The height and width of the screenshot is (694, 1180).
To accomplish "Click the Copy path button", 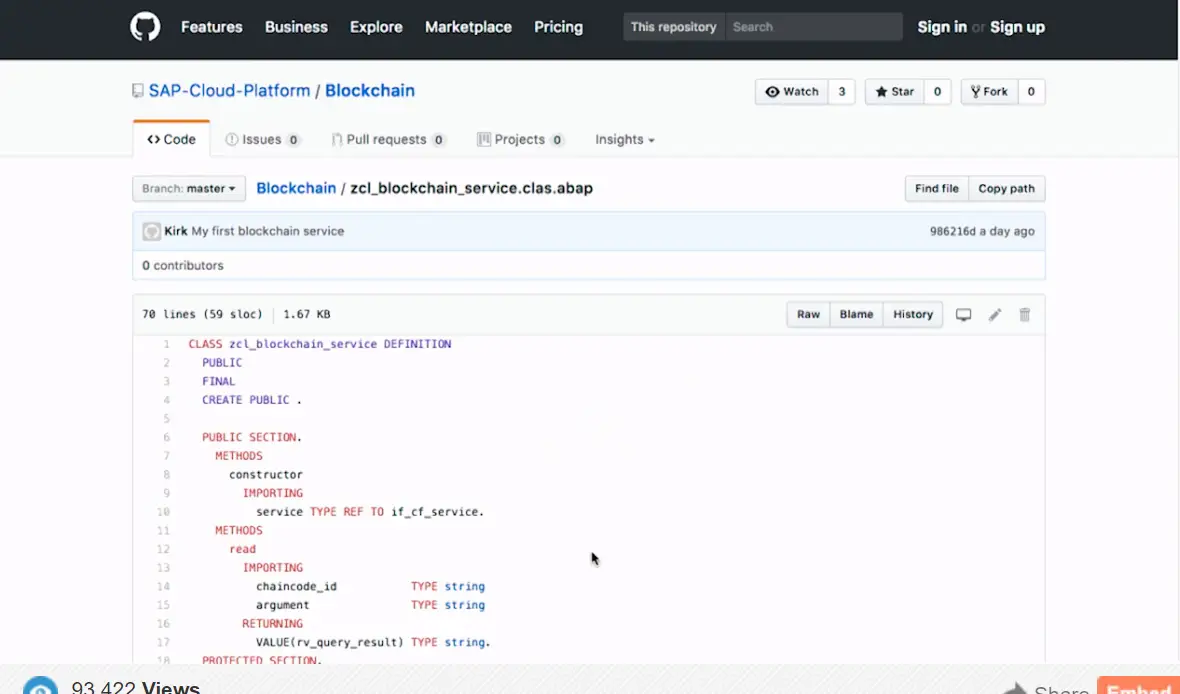I will (x=1007, y=188).
